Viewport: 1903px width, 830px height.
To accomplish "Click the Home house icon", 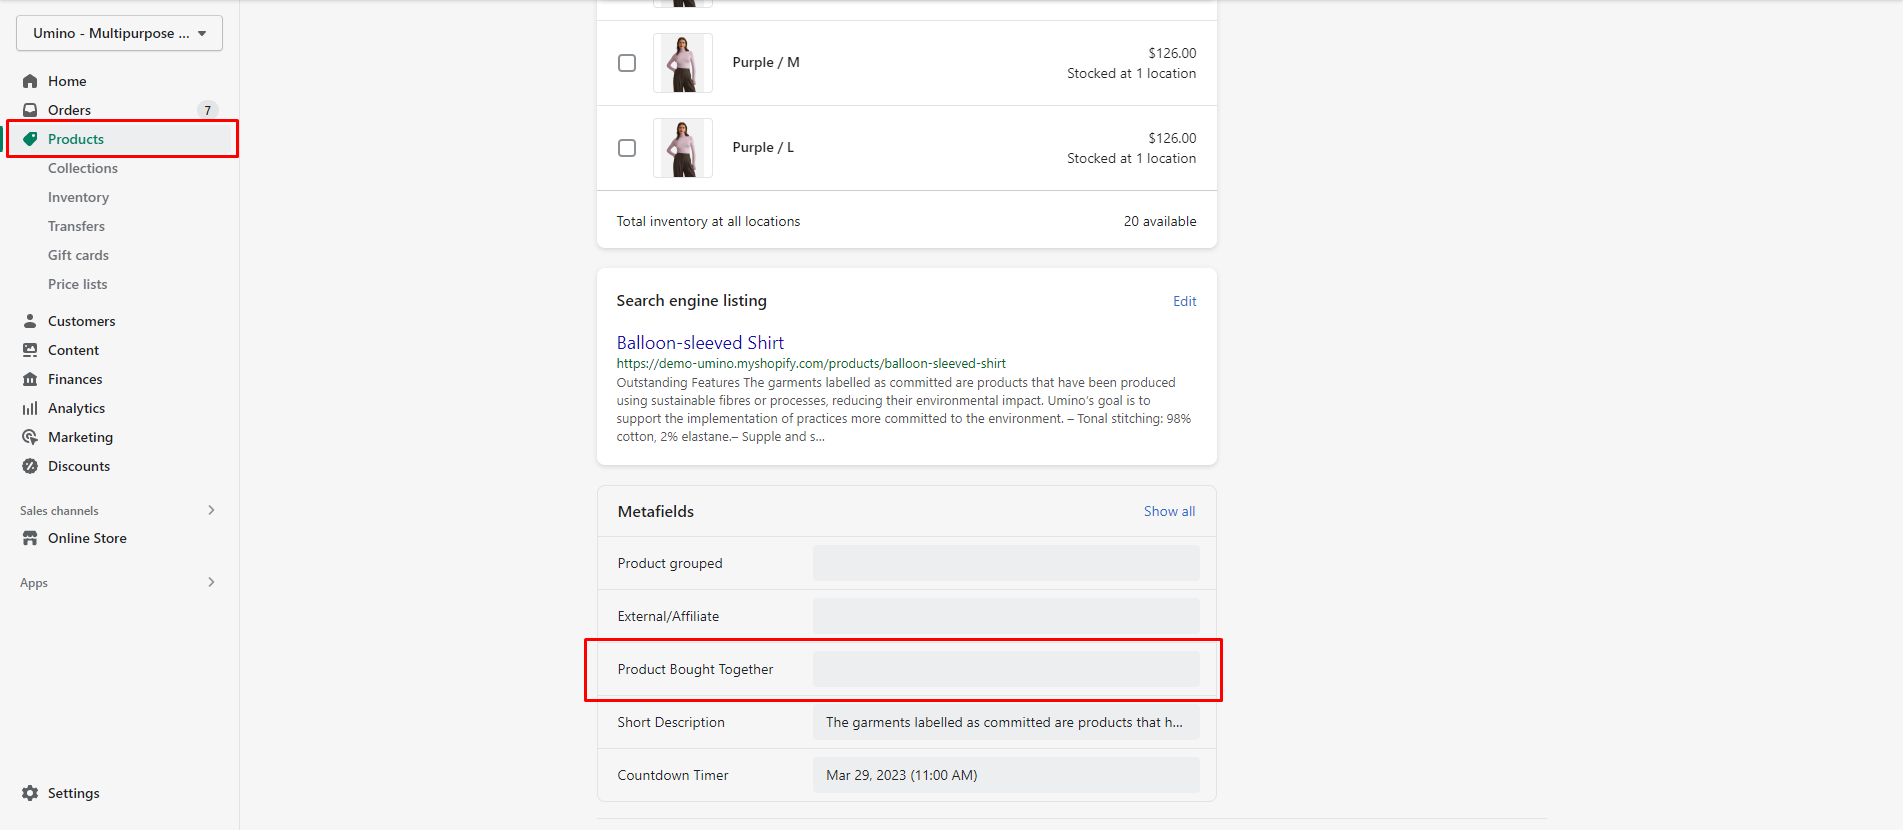I will [30, 81].
